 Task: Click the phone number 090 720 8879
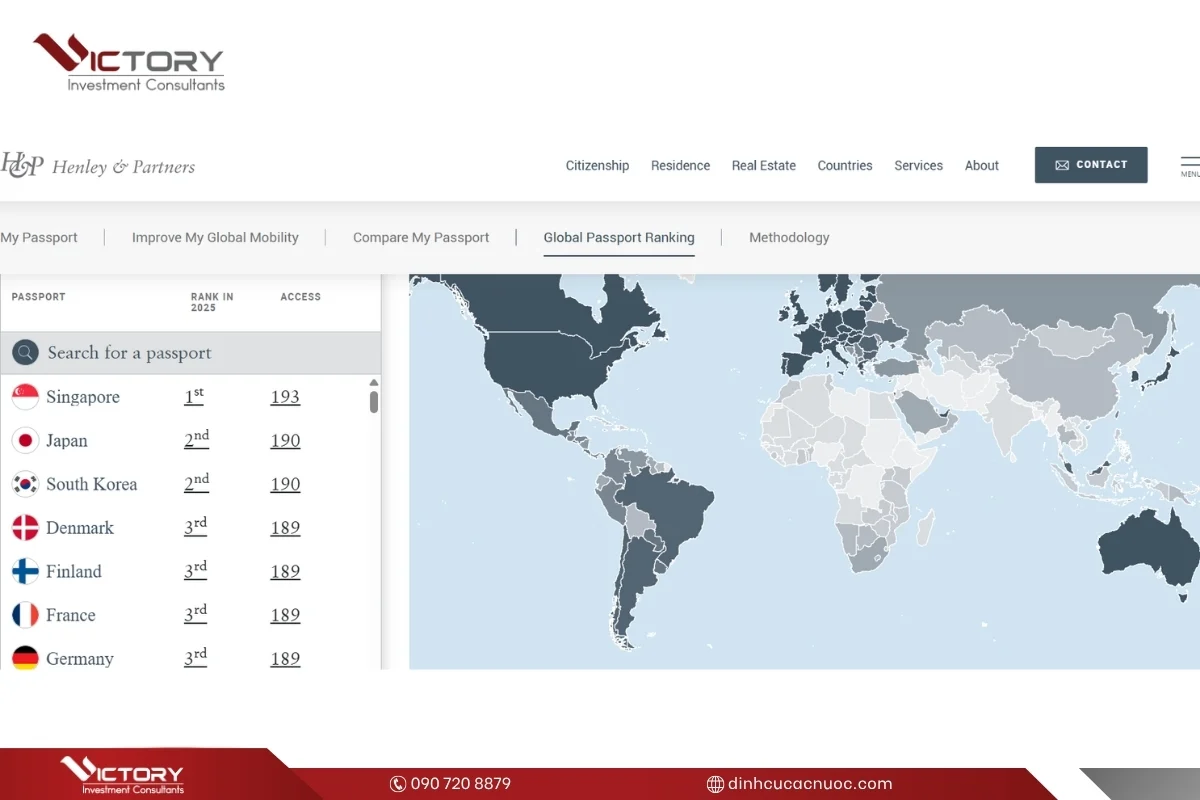tap(461, 784)
